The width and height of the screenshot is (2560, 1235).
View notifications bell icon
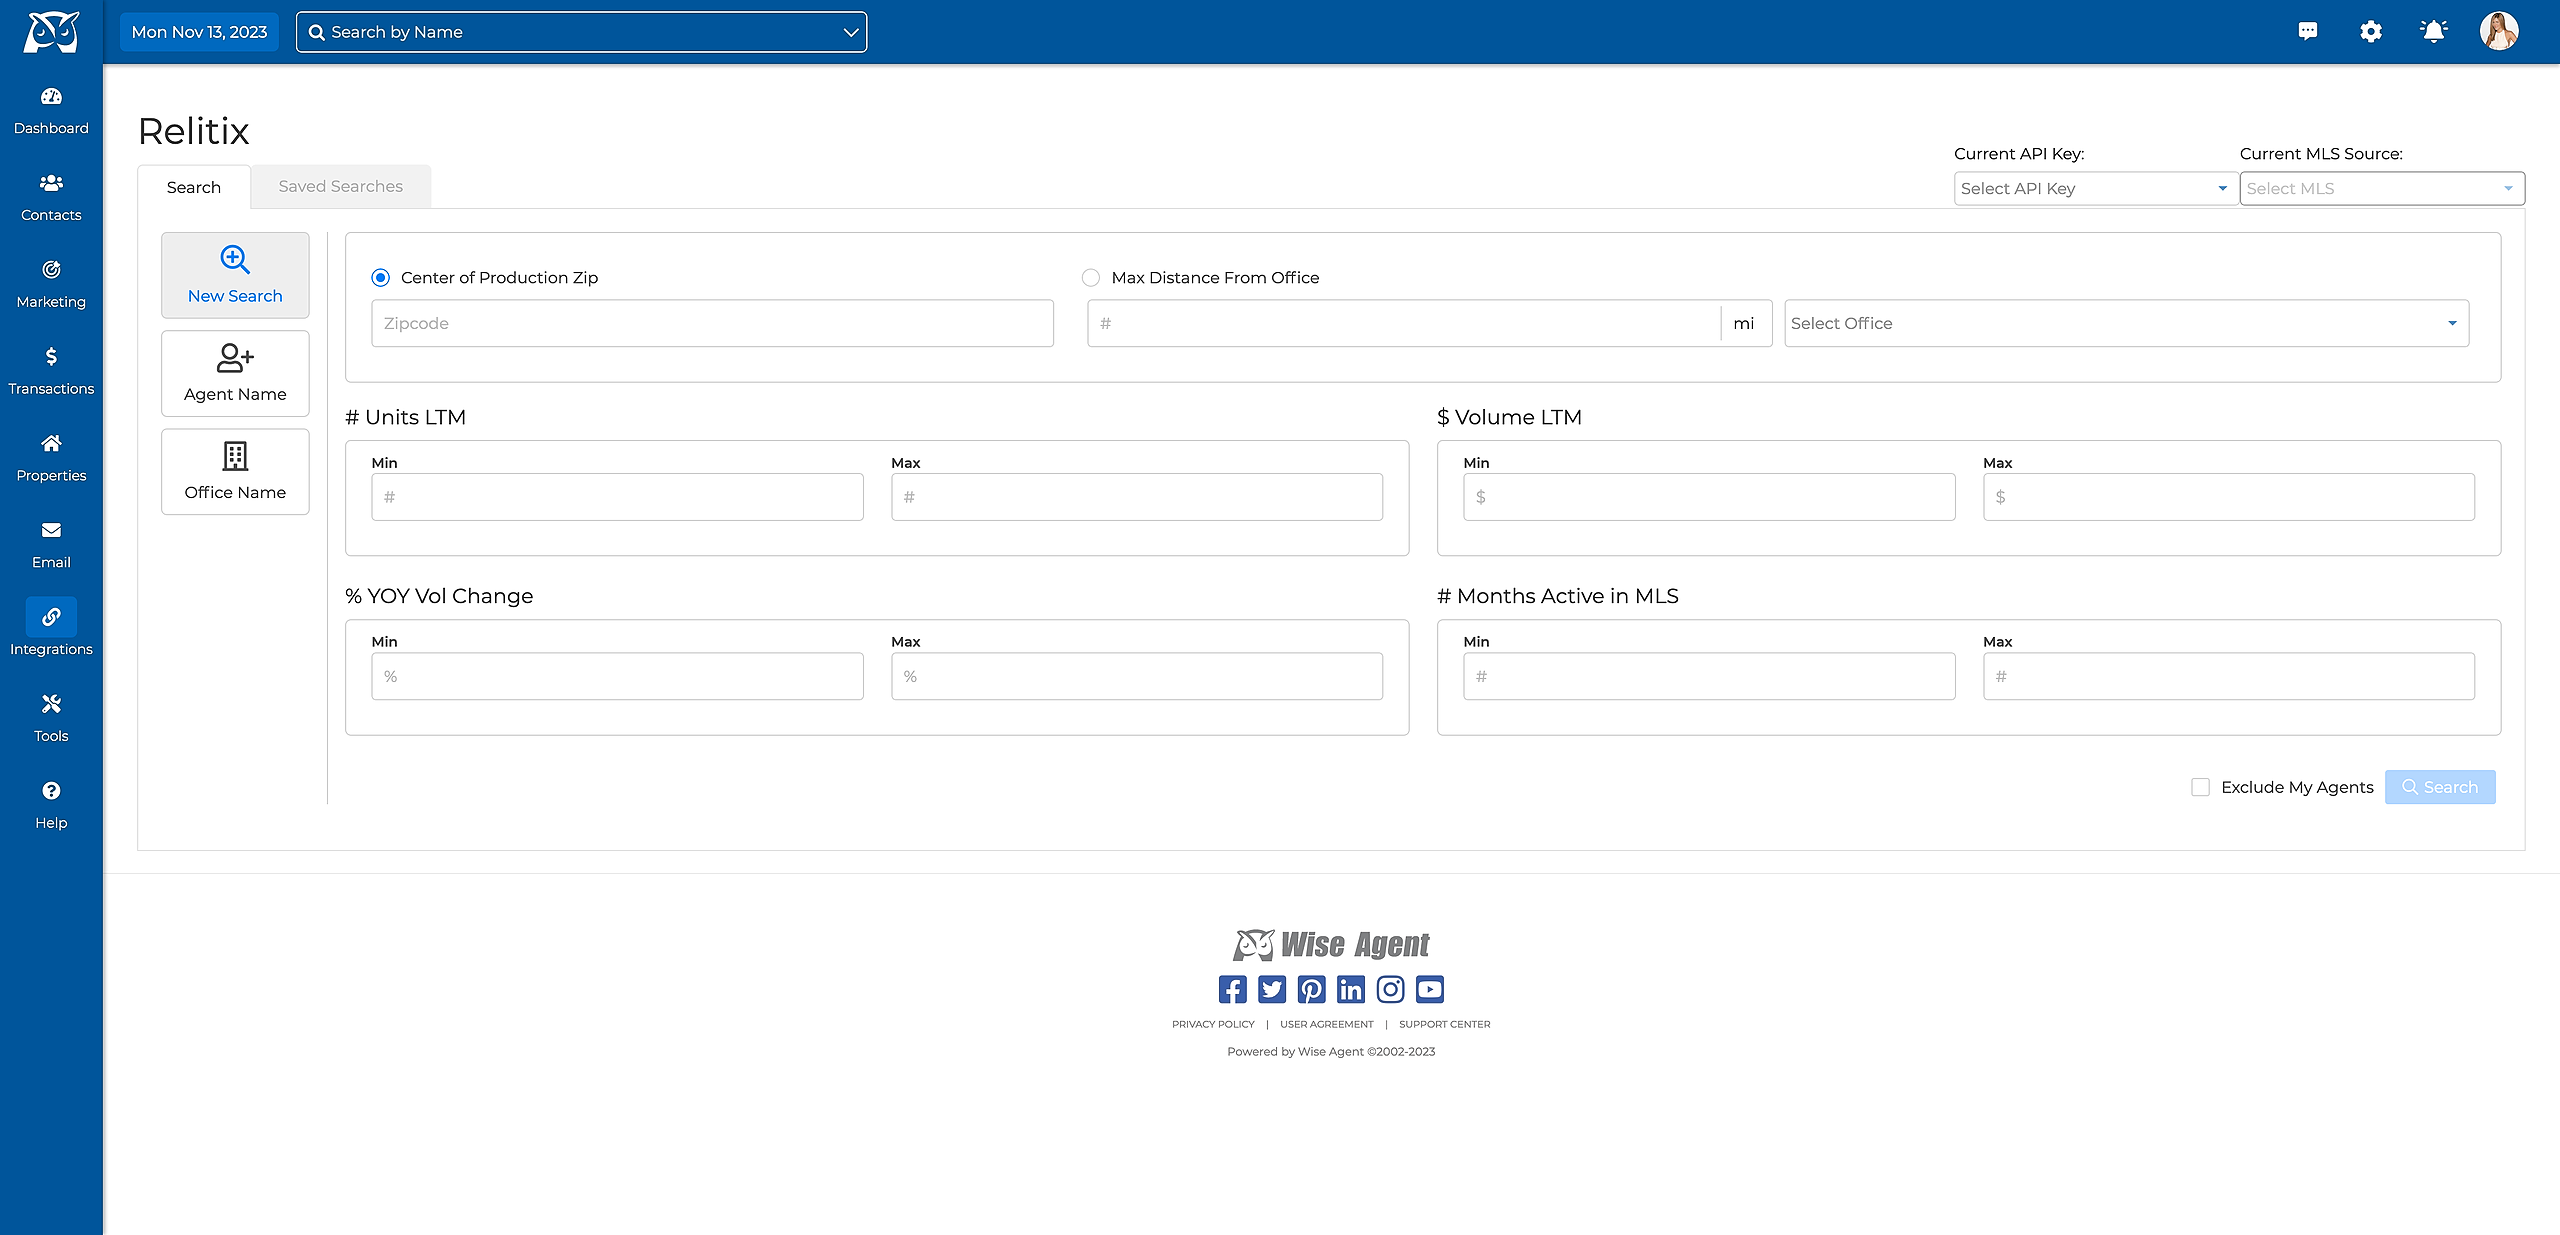coord(2434,32)
